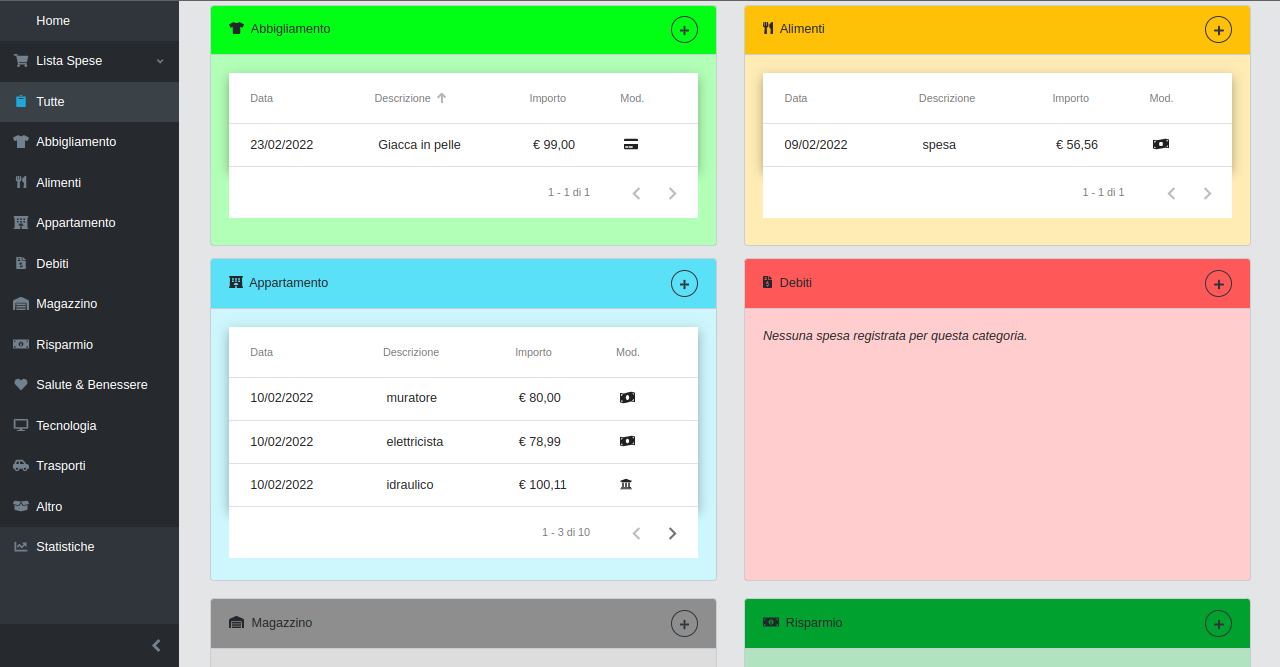The height and width of the screenshot is (667, 1280).
Task: Click the box icon beside Altro
Action: tap(21, 506)
